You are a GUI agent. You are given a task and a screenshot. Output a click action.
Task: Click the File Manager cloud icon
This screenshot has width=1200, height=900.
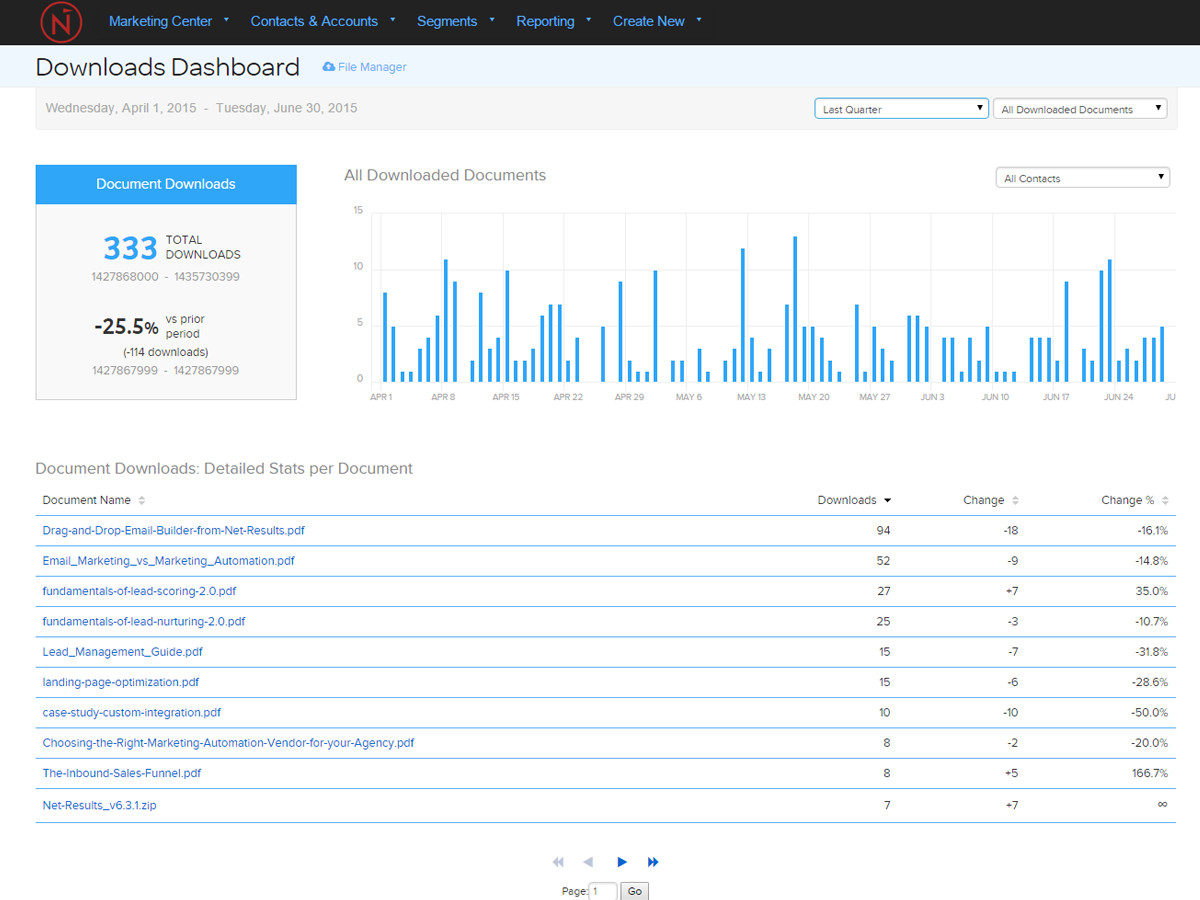click(328, 67)
